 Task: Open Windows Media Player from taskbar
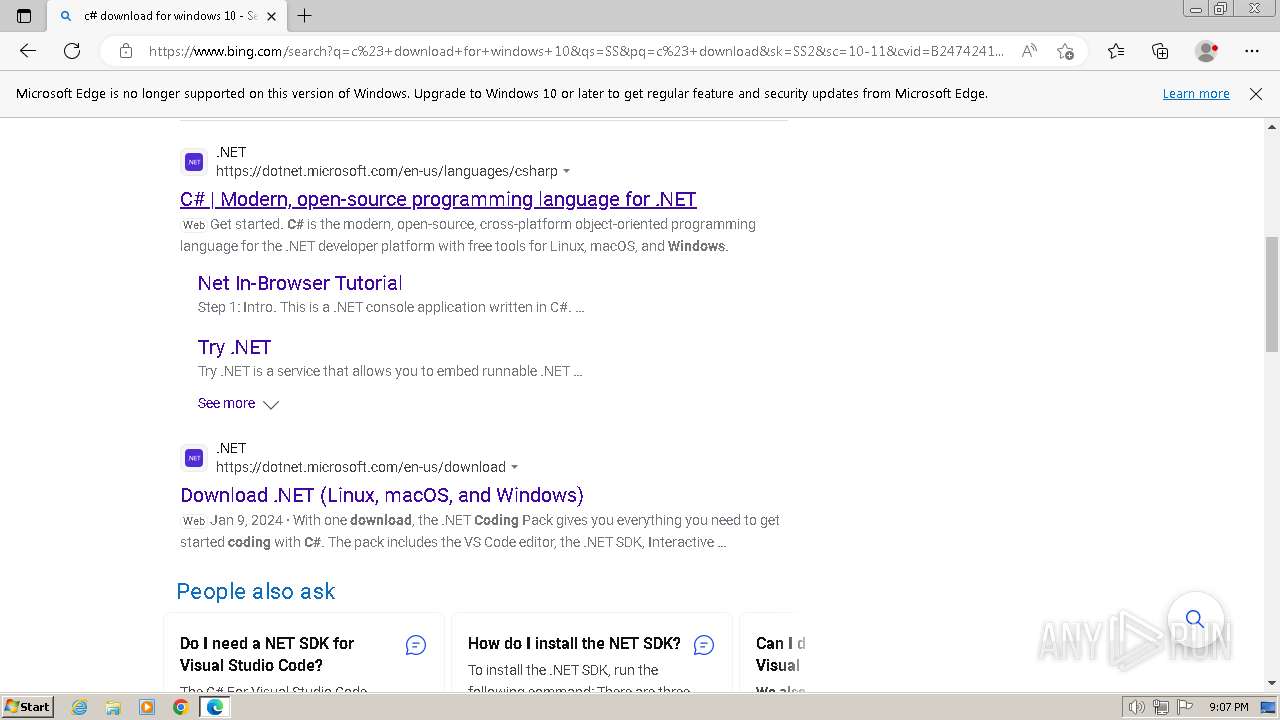147,707
